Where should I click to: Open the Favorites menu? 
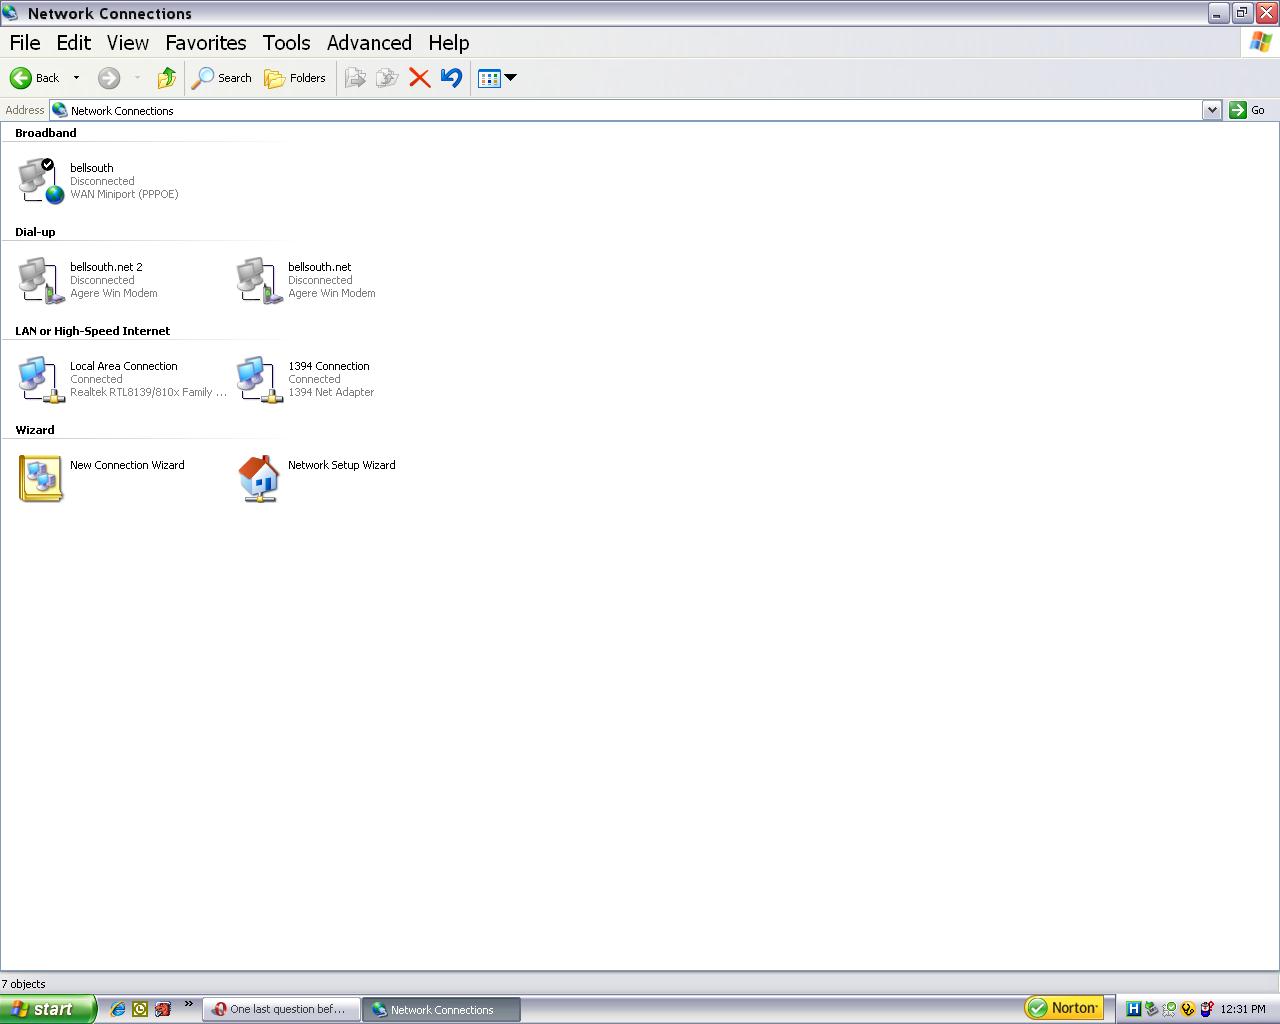tap(206, 43)
